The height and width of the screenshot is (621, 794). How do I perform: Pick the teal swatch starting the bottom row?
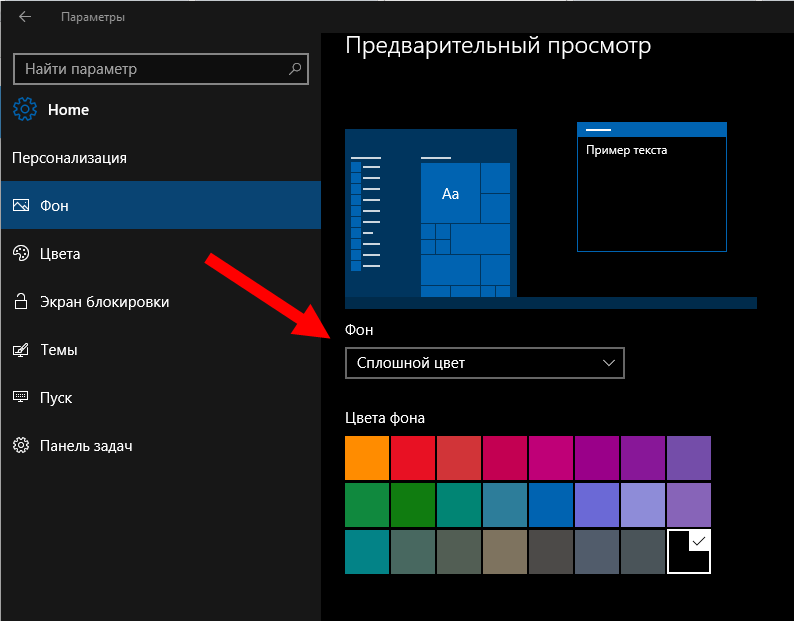point(367,552)
